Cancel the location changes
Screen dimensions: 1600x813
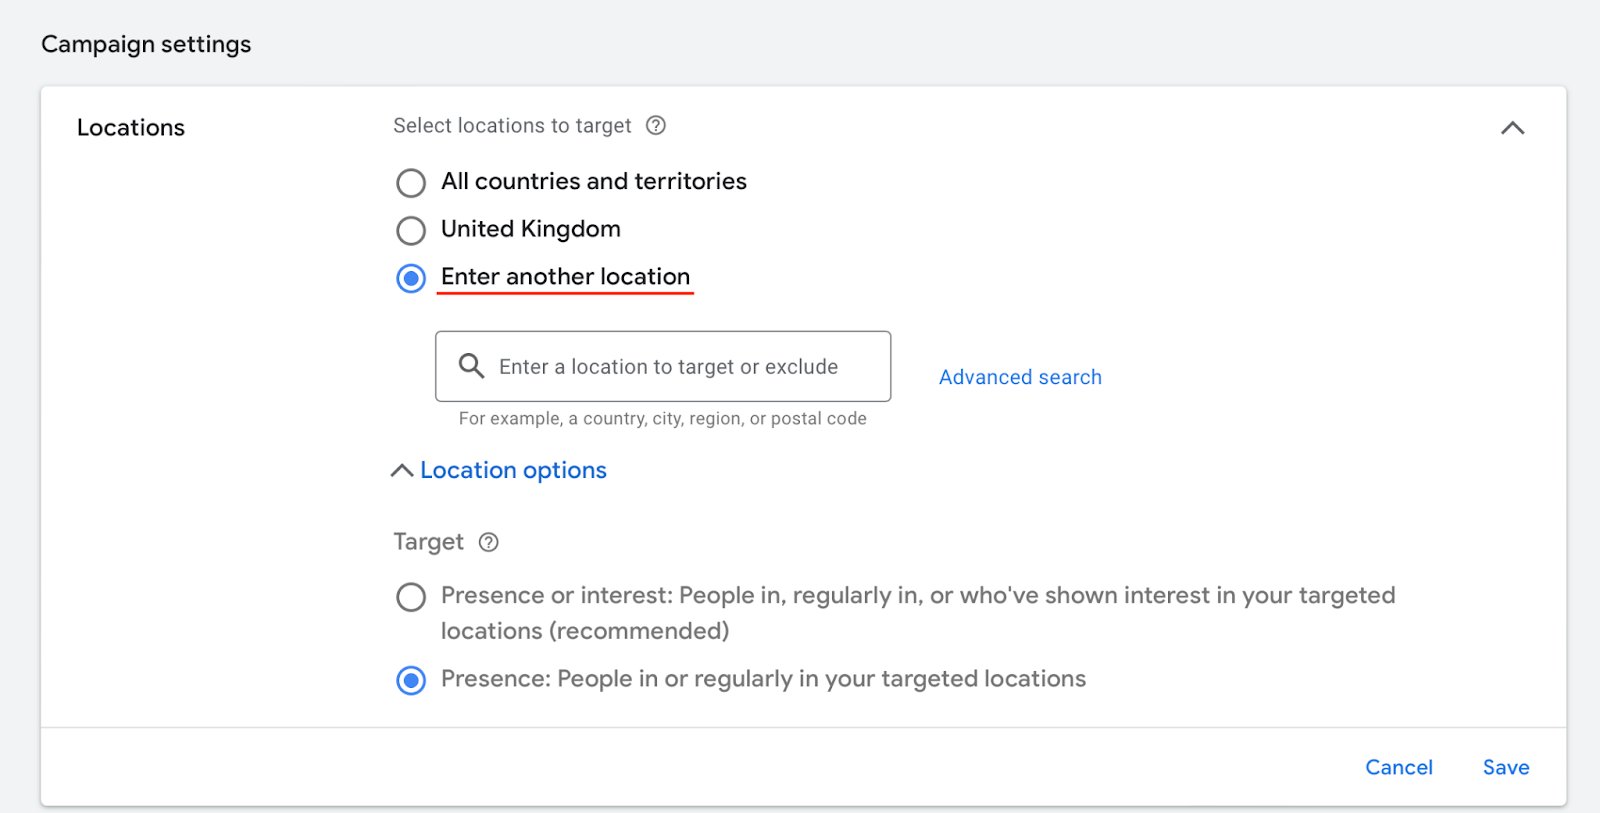point(1398,767)
